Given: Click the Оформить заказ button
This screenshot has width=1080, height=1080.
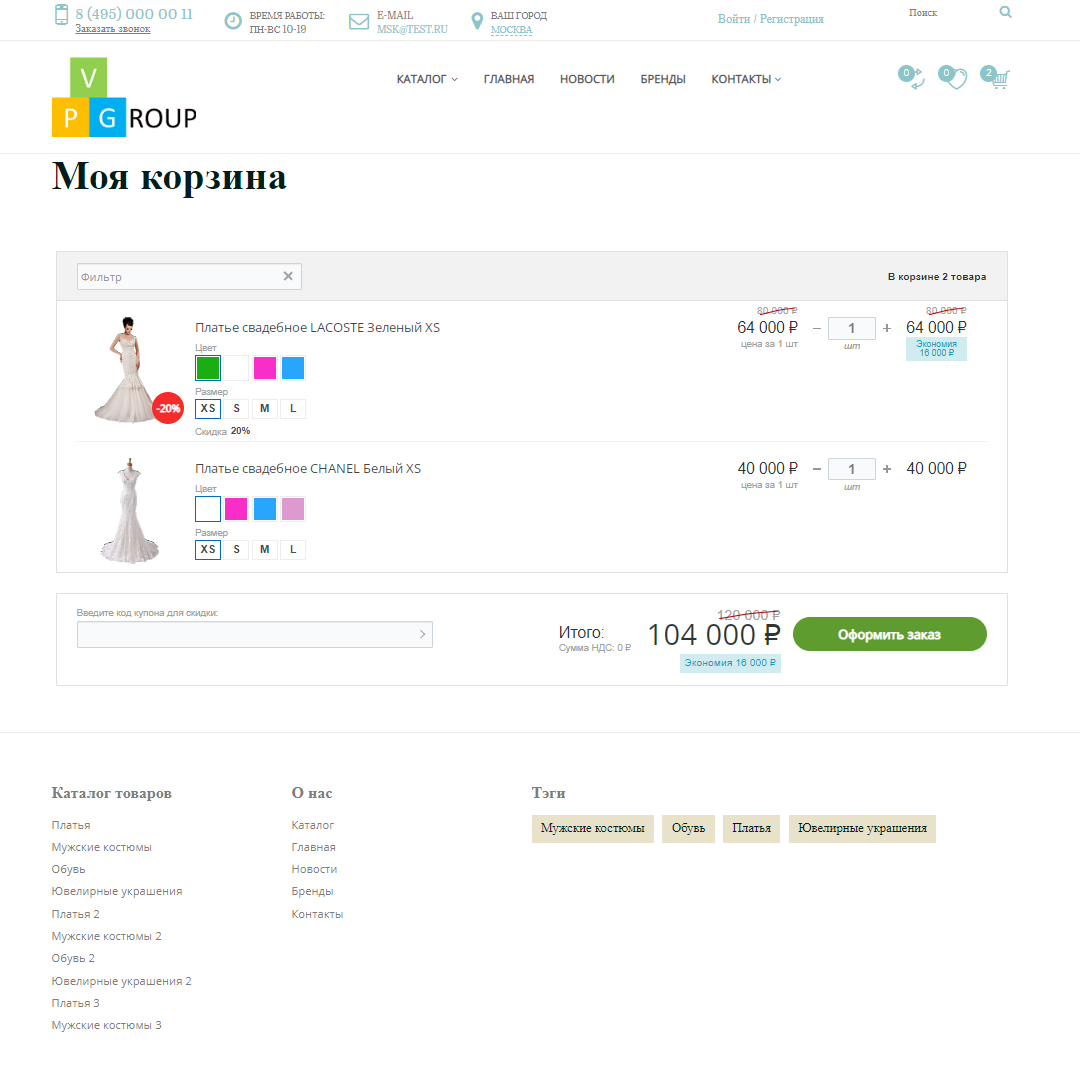Looking at the screenshot, I should pos(889,634).
